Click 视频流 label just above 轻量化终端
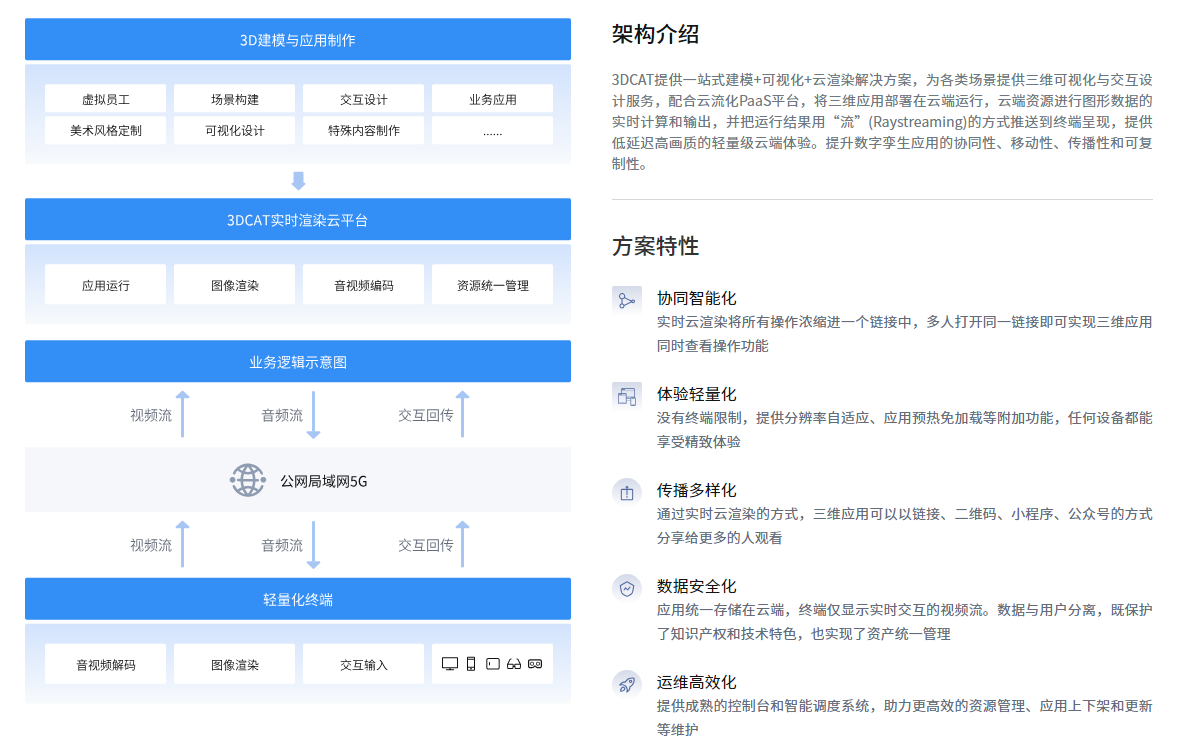 [151, 545]
